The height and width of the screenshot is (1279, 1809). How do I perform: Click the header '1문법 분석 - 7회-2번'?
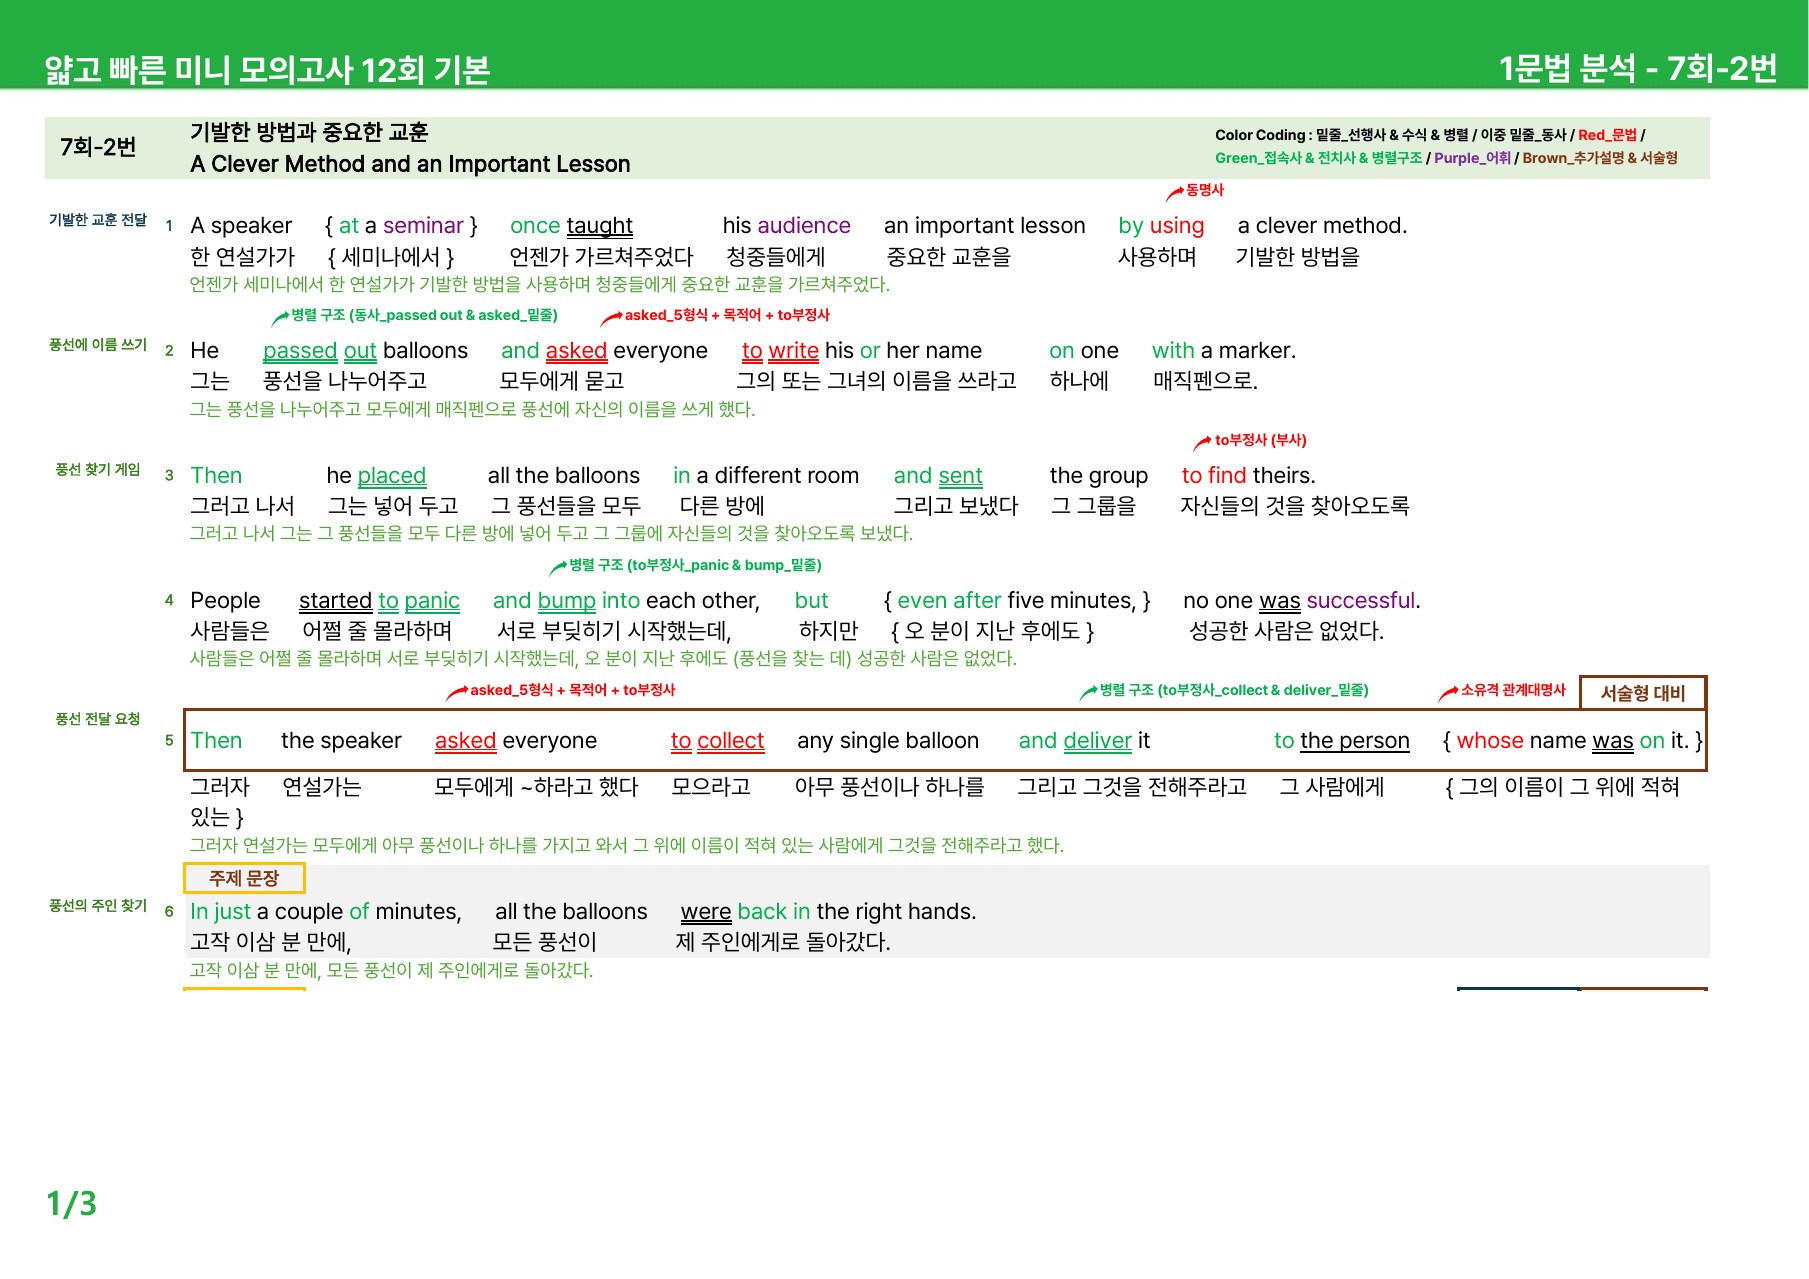(x=1637, y=68)
